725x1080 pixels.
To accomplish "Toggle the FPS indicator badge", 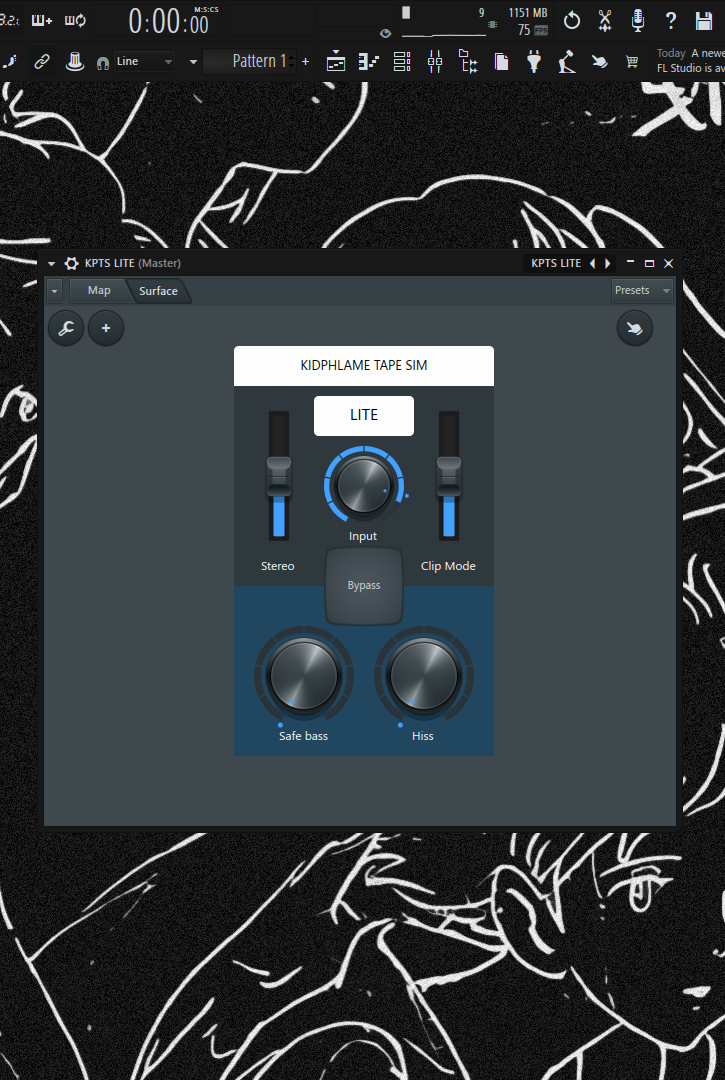I will click(x=541, y=30).
